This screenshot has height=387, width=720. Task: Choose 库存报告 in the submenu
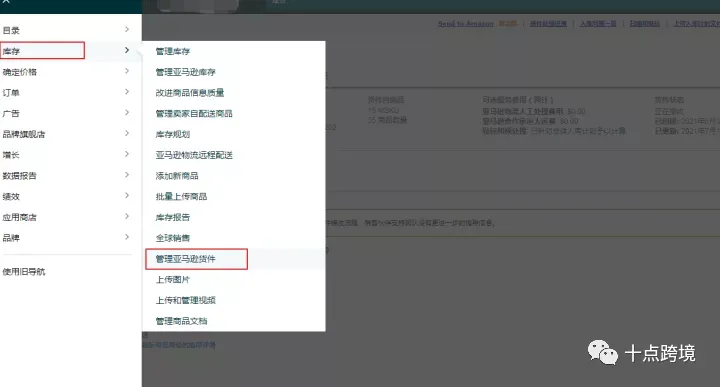[173, 217]
